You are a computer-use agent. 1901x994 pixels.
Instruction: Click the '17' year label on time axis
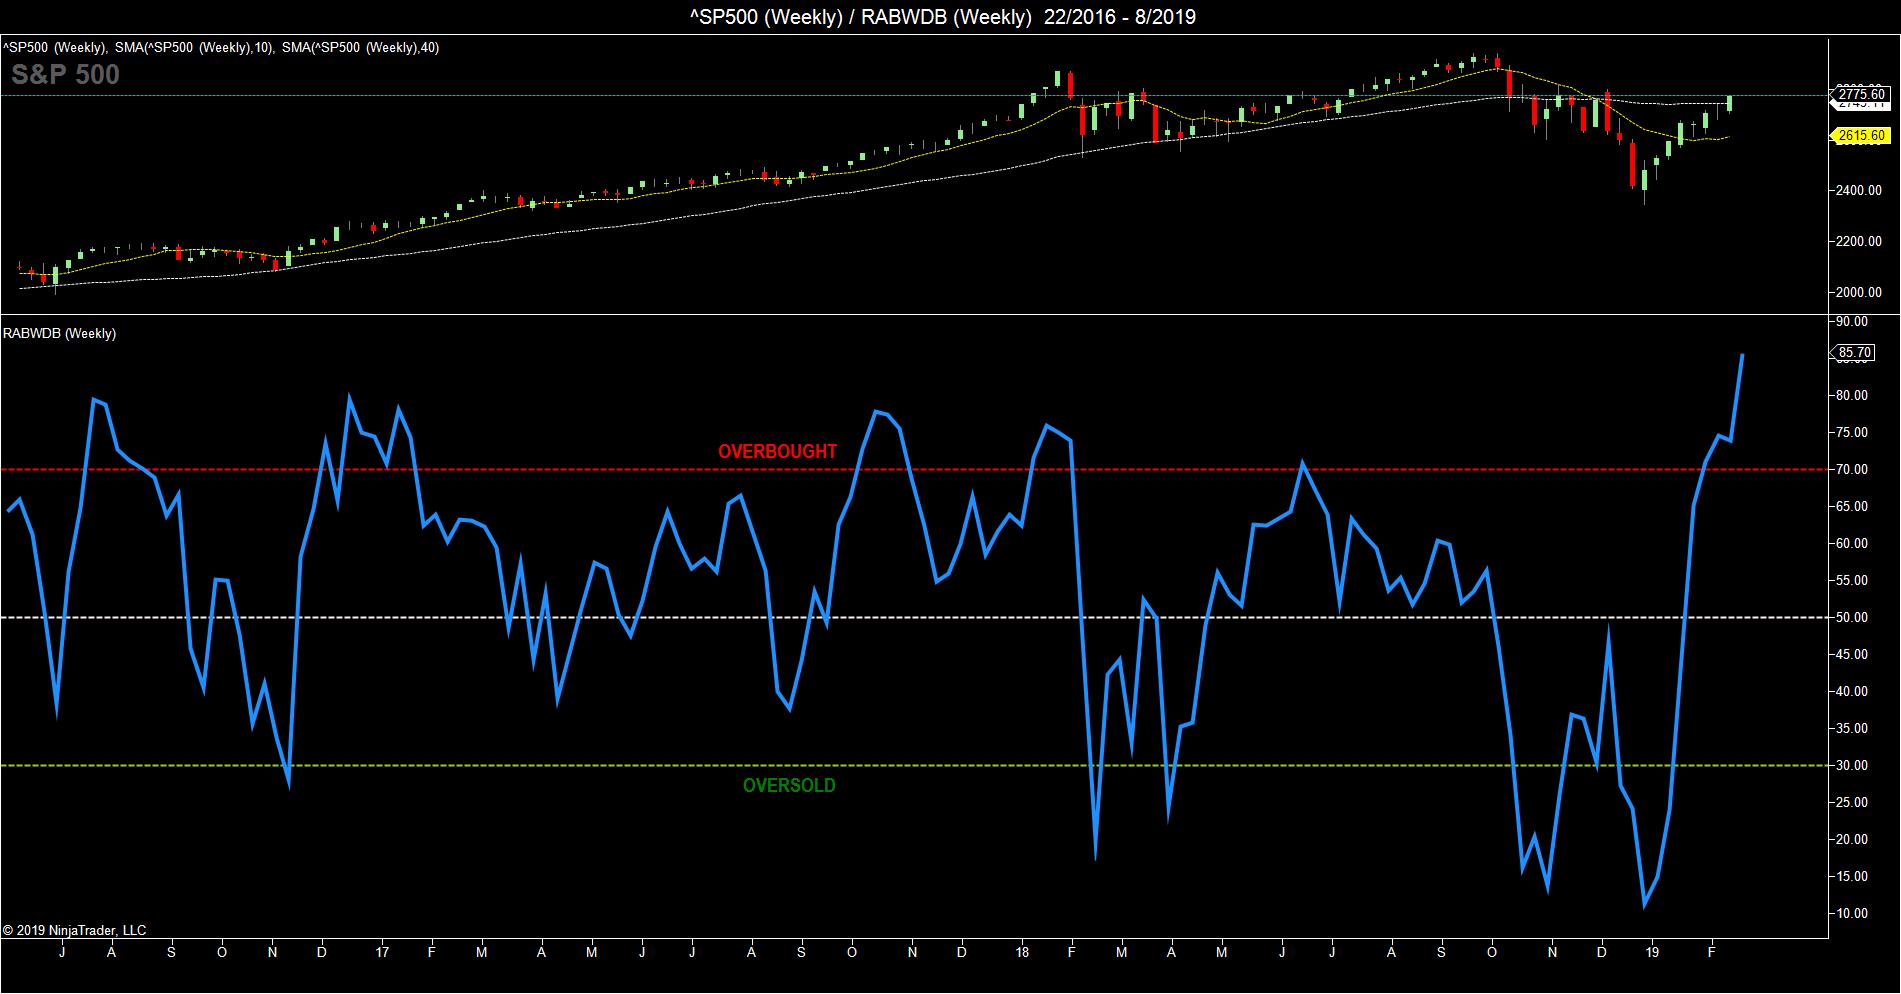(382, 952)
